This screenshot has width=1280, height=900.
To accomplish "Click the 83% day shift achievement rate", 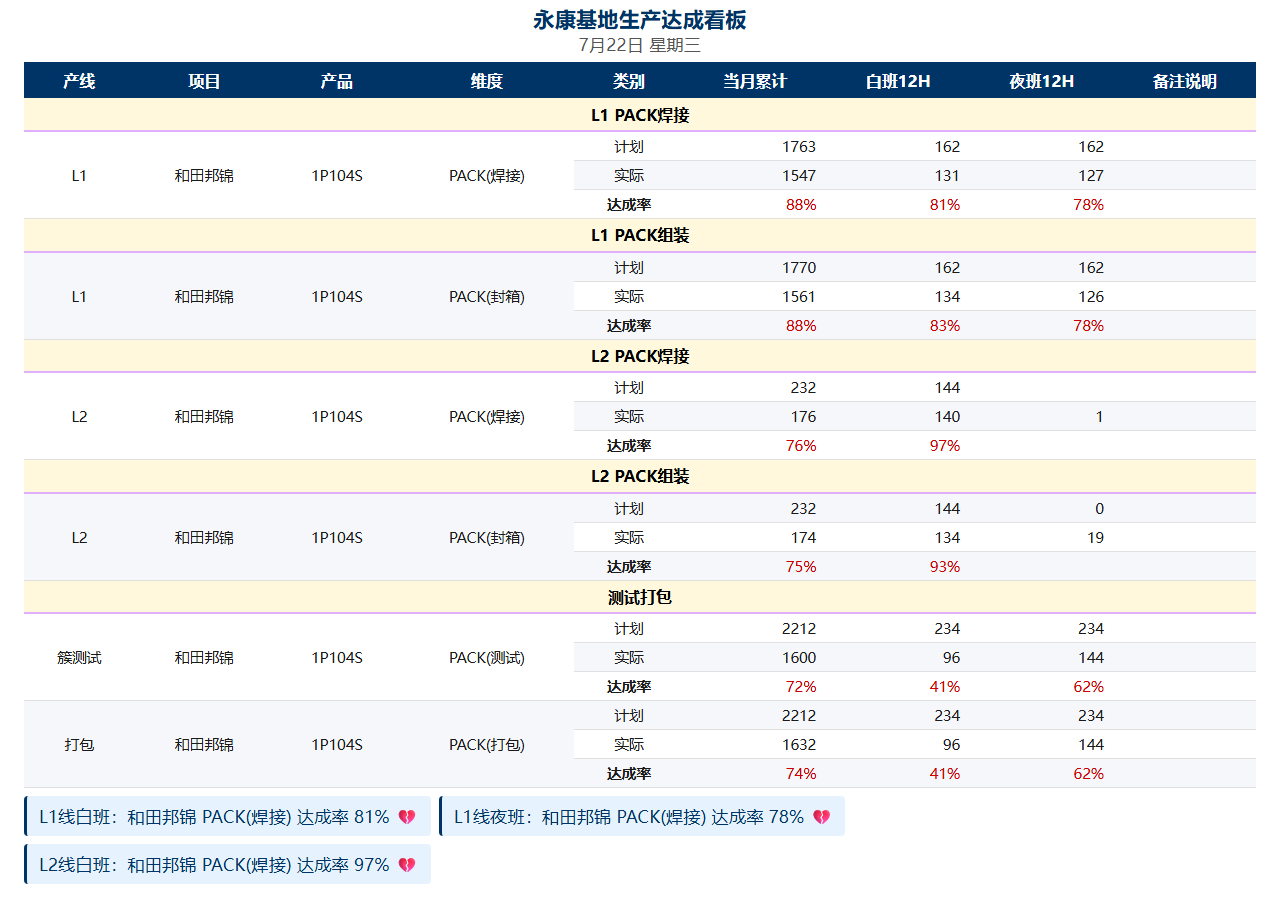I will [945, 326].
